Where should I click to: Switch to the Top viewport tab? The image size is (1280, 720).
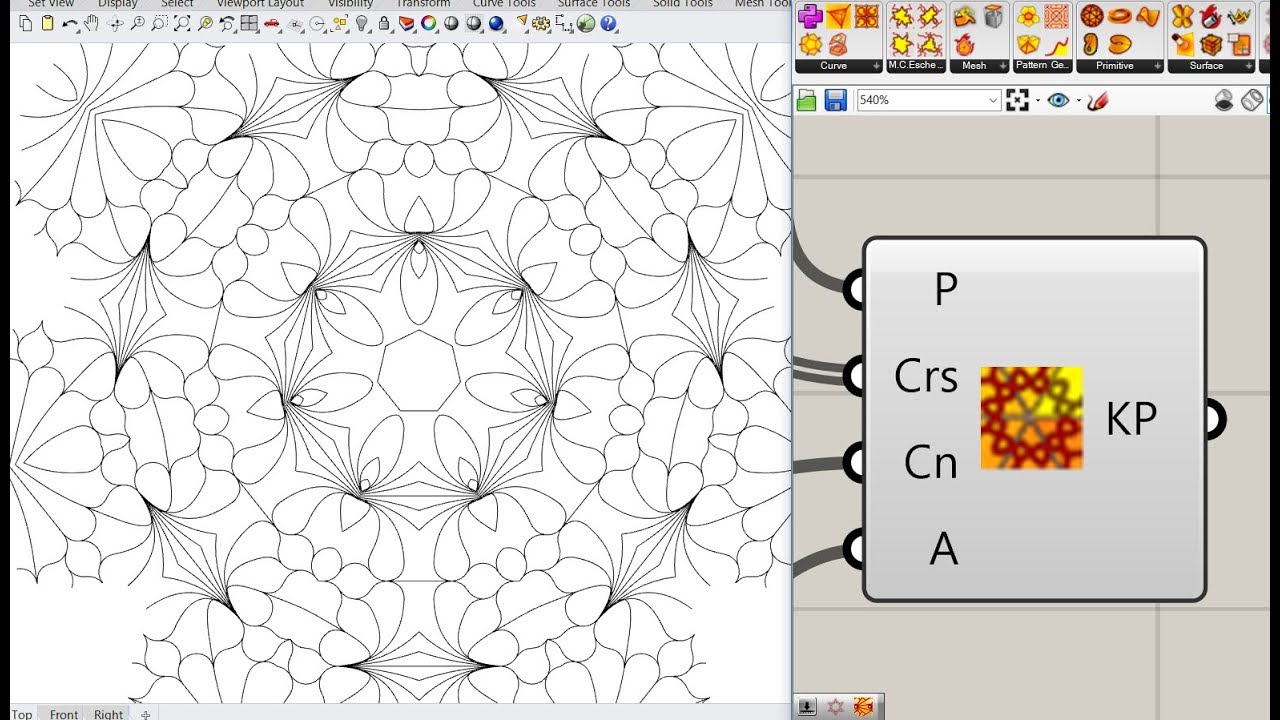click(x=21, y=714)
